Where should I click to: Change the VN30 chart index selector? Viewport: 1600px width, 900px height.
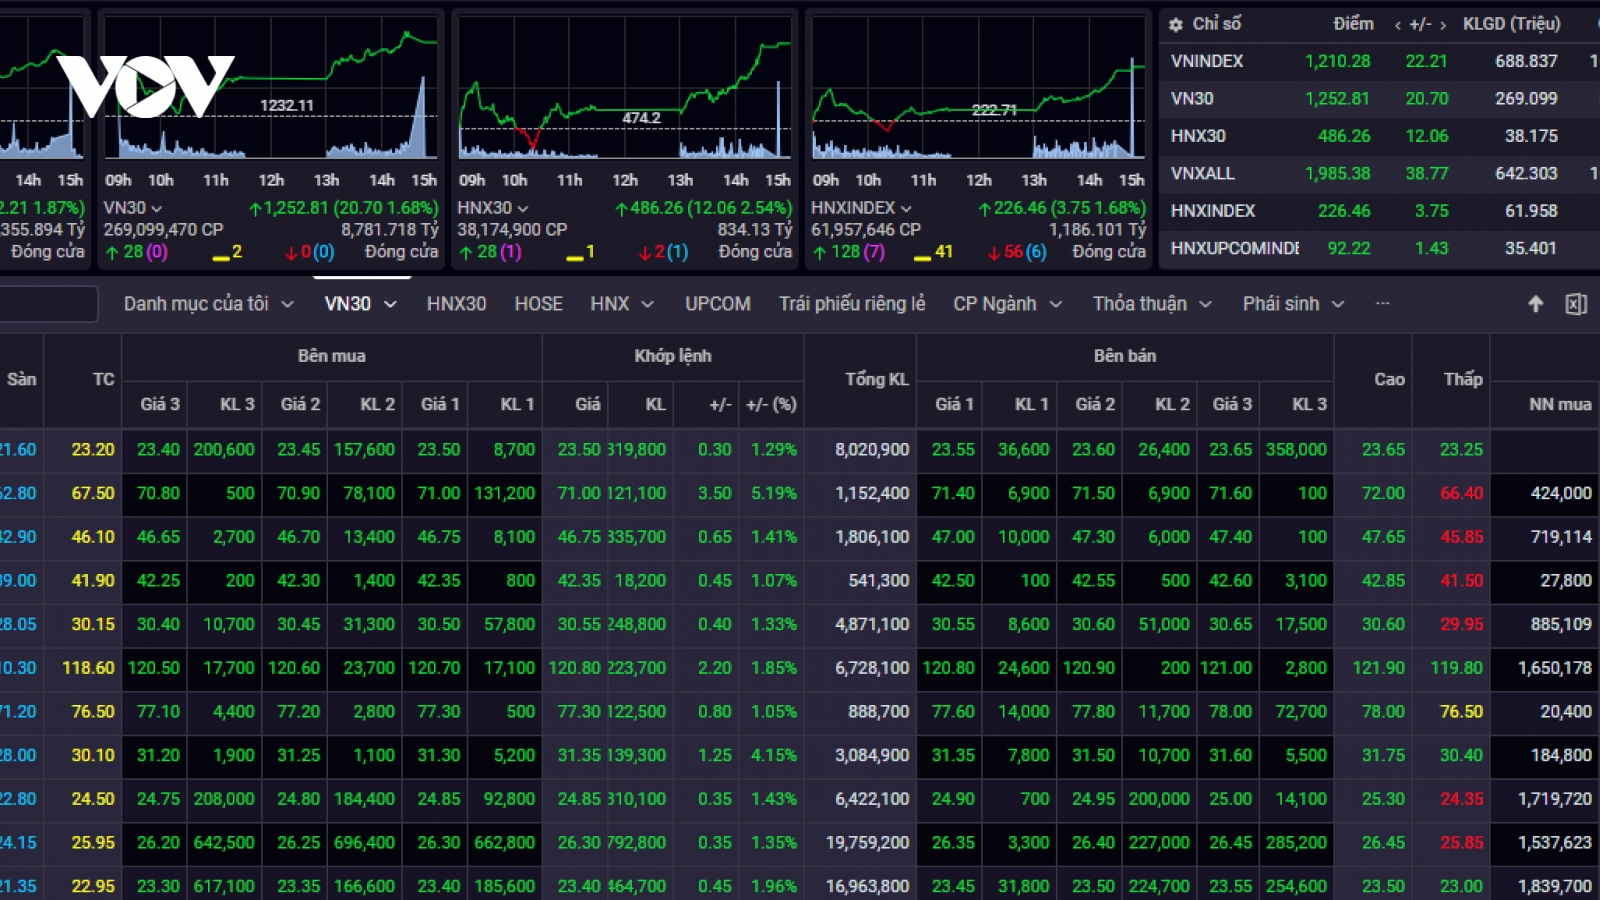point(132,208)
